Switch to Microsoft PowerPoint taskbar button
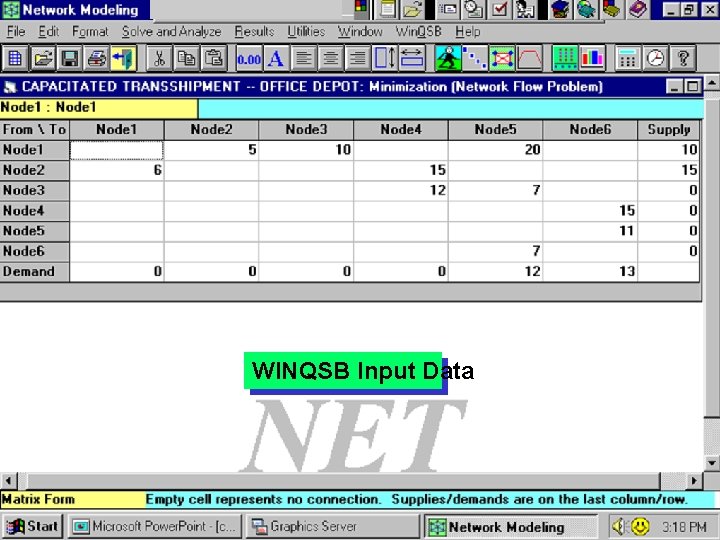Screen dimensions: 720x540 point(155,526)
